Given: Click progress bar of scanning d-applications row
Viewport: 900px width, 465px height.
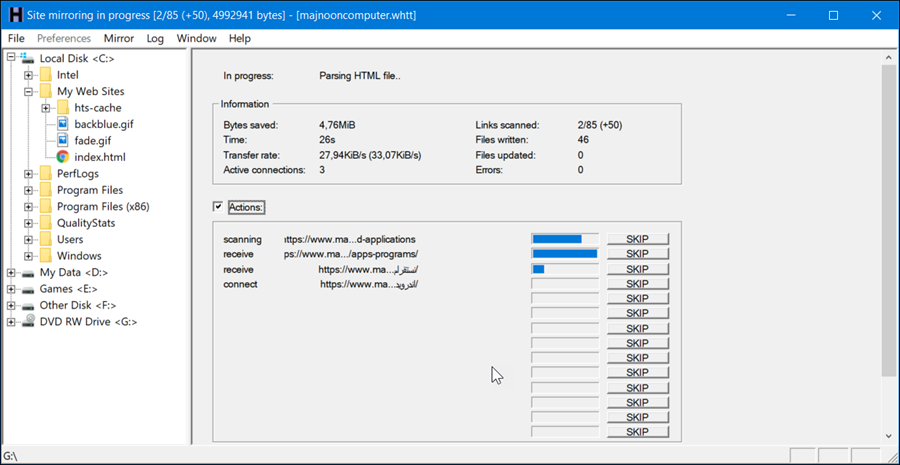Looking at the screenshot, I should click(x=565, y=239).
